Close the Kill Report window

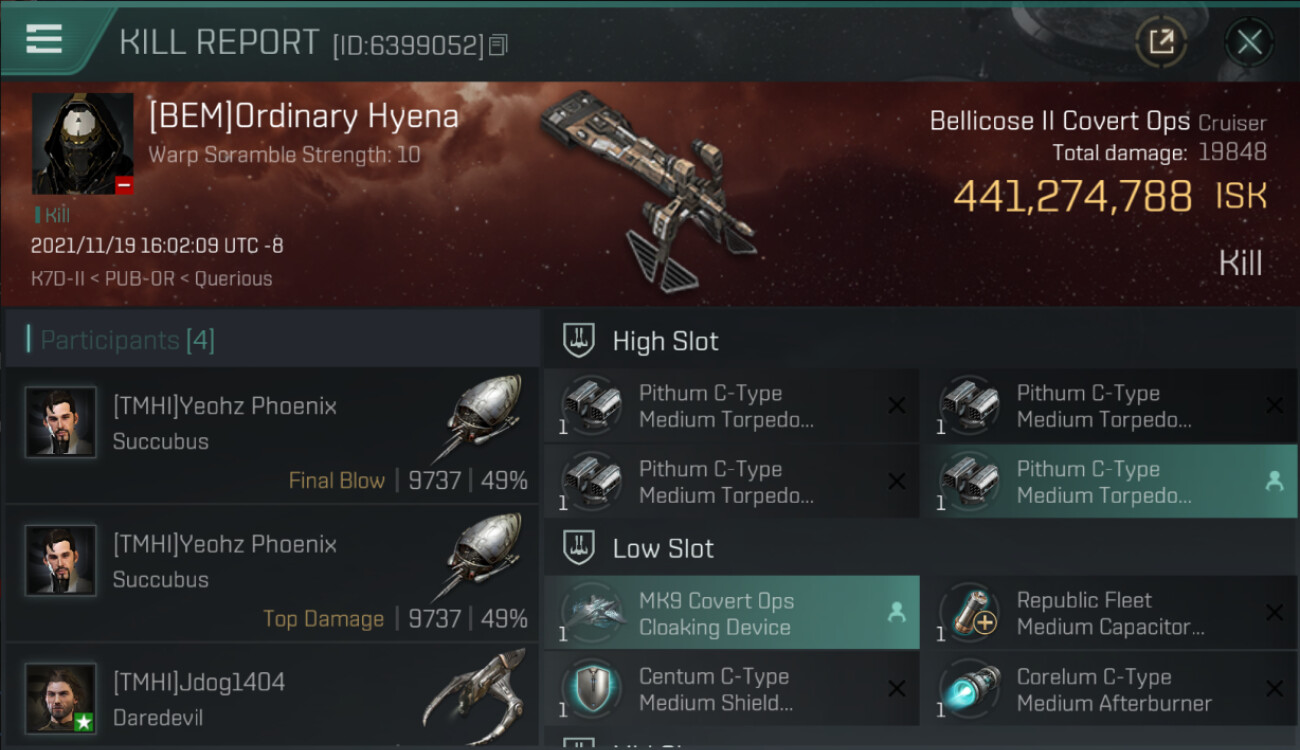(1249, 42)
